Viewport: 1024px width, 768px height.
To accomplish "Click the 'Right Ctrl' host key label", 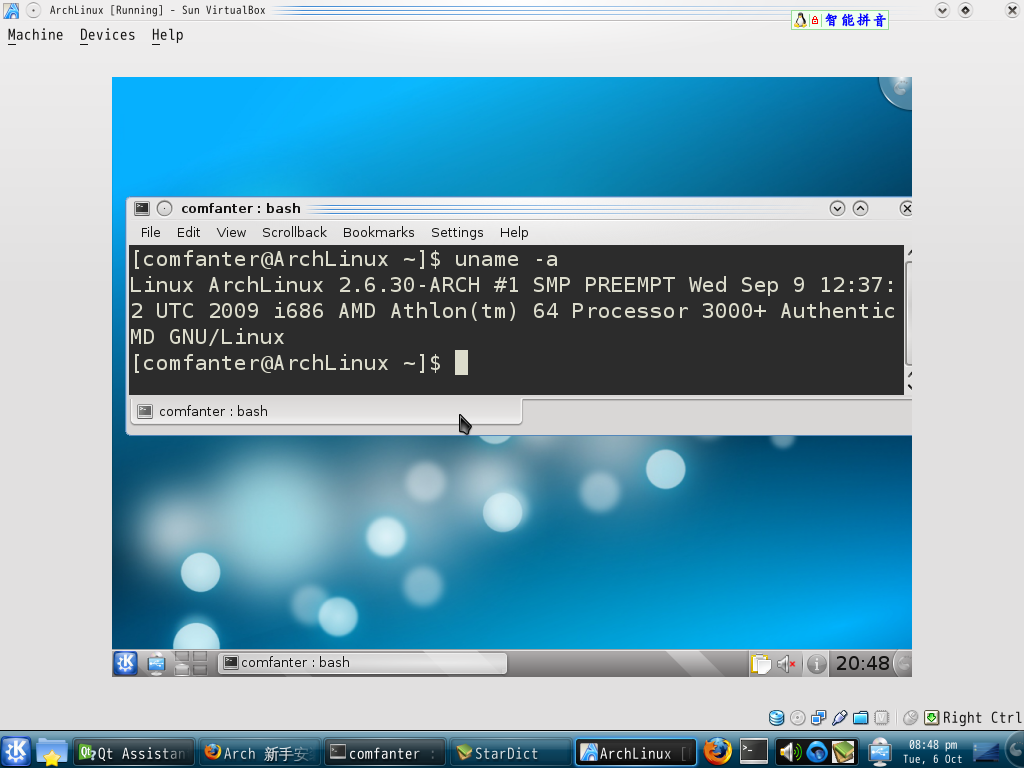I will 983,718.
